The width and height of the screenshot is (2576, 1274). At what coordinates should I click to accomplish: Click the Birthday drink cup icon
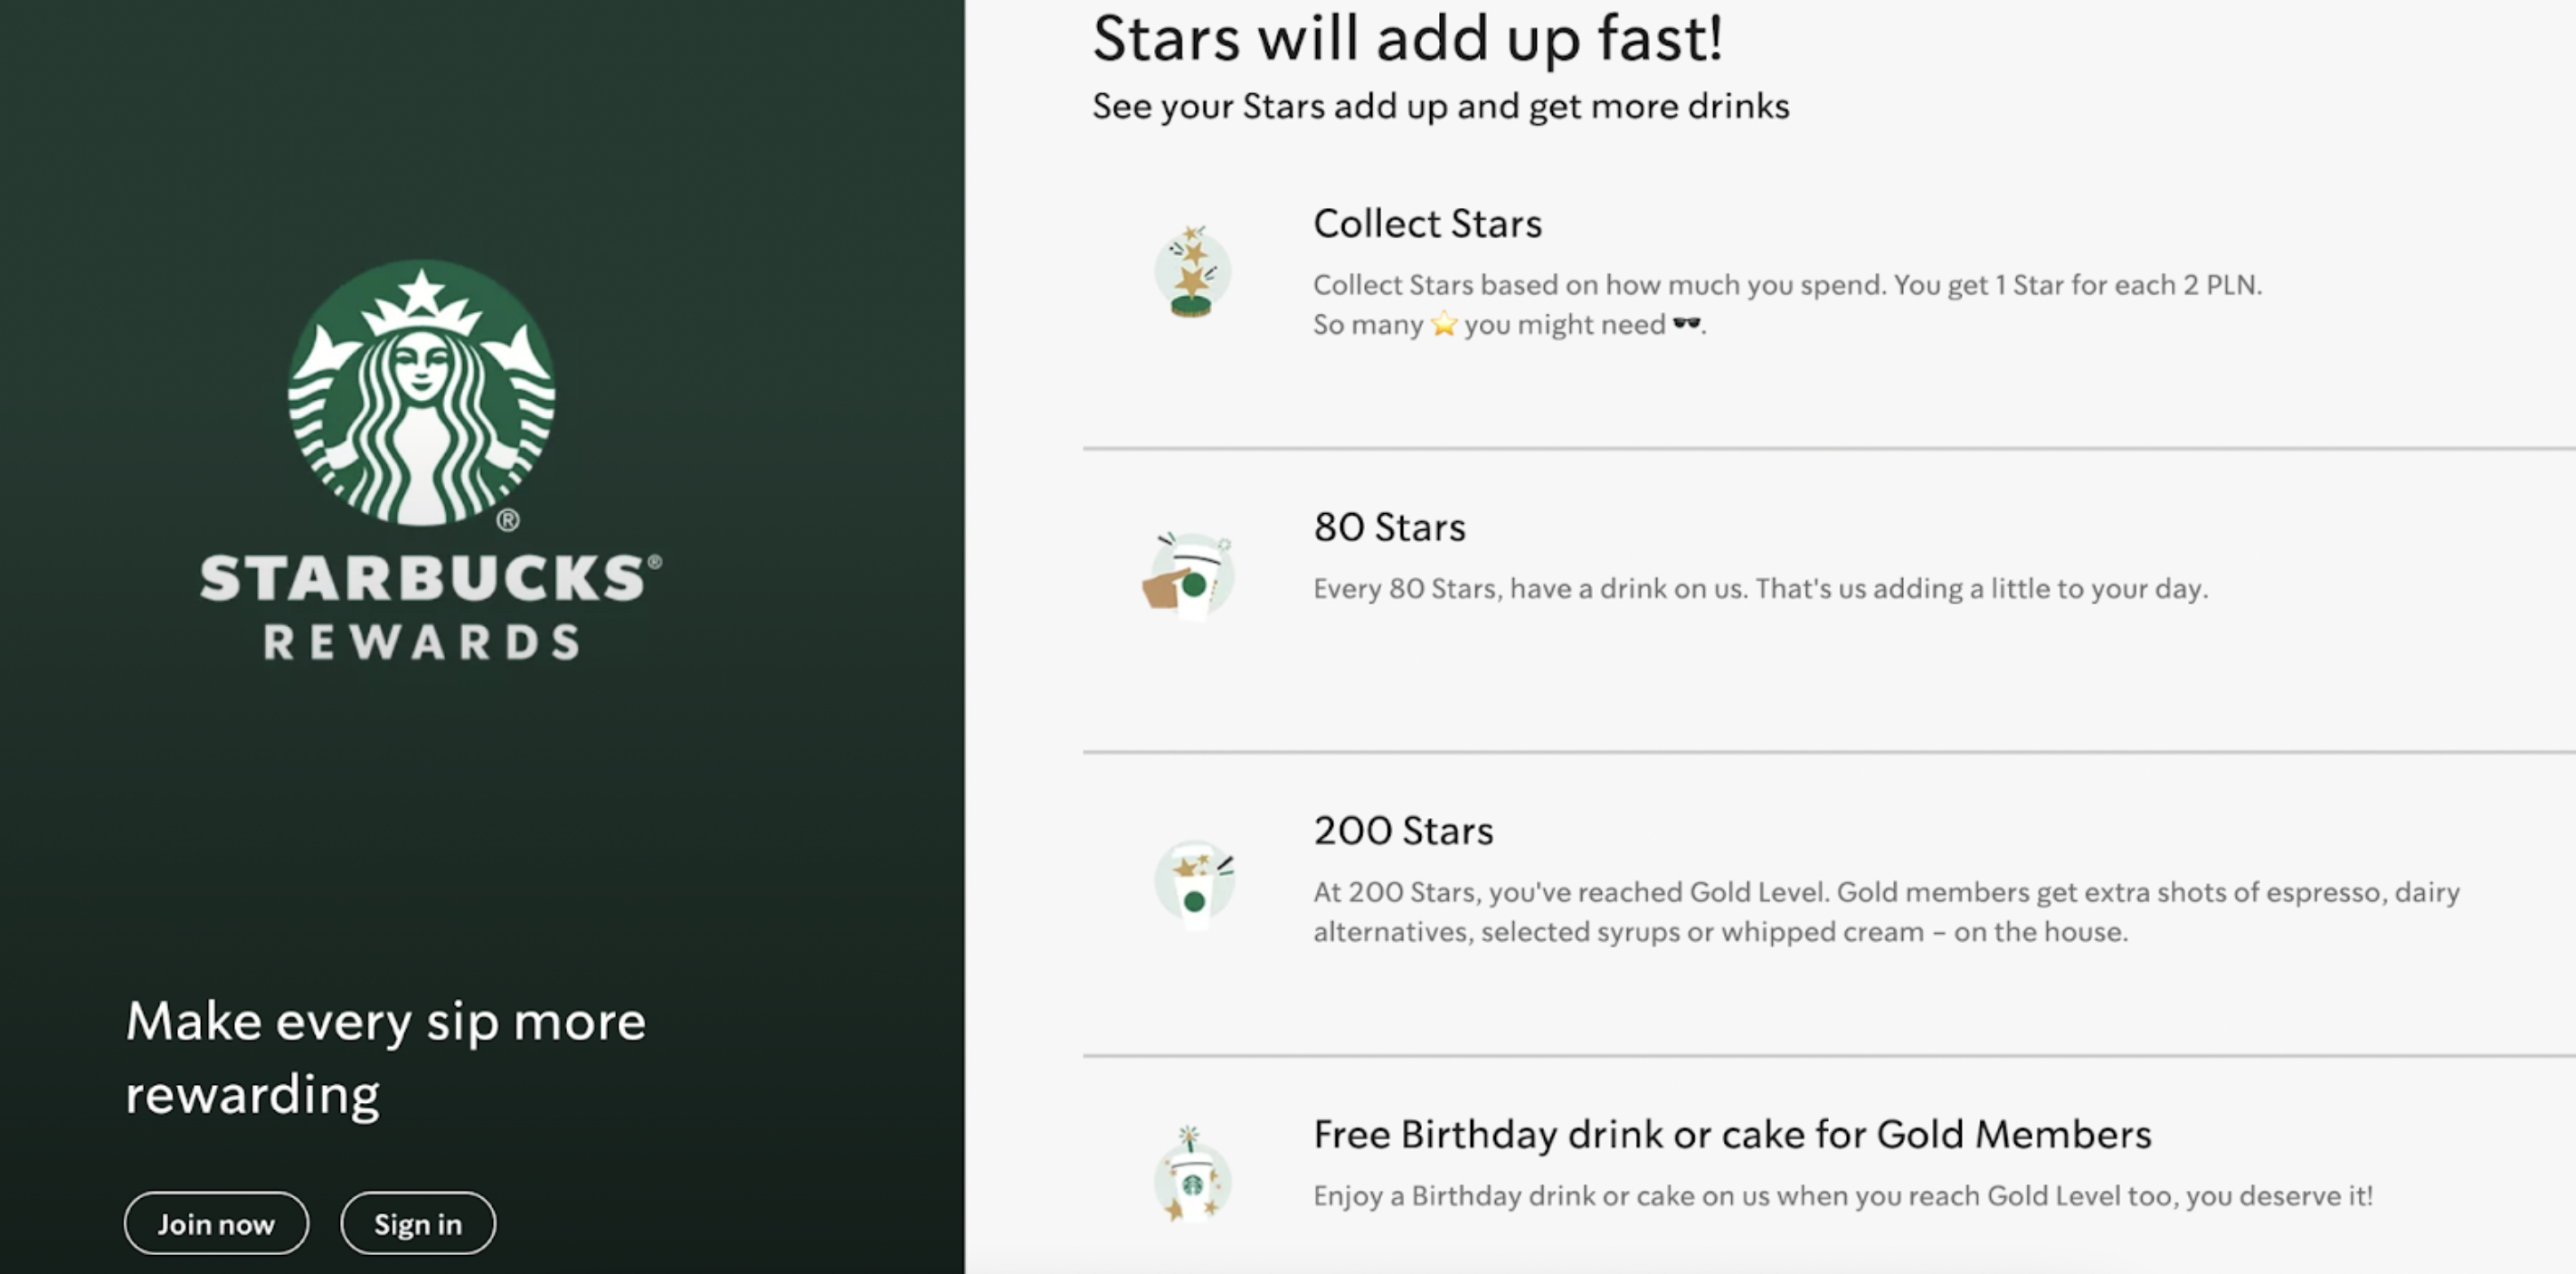pos(1191,1177)
